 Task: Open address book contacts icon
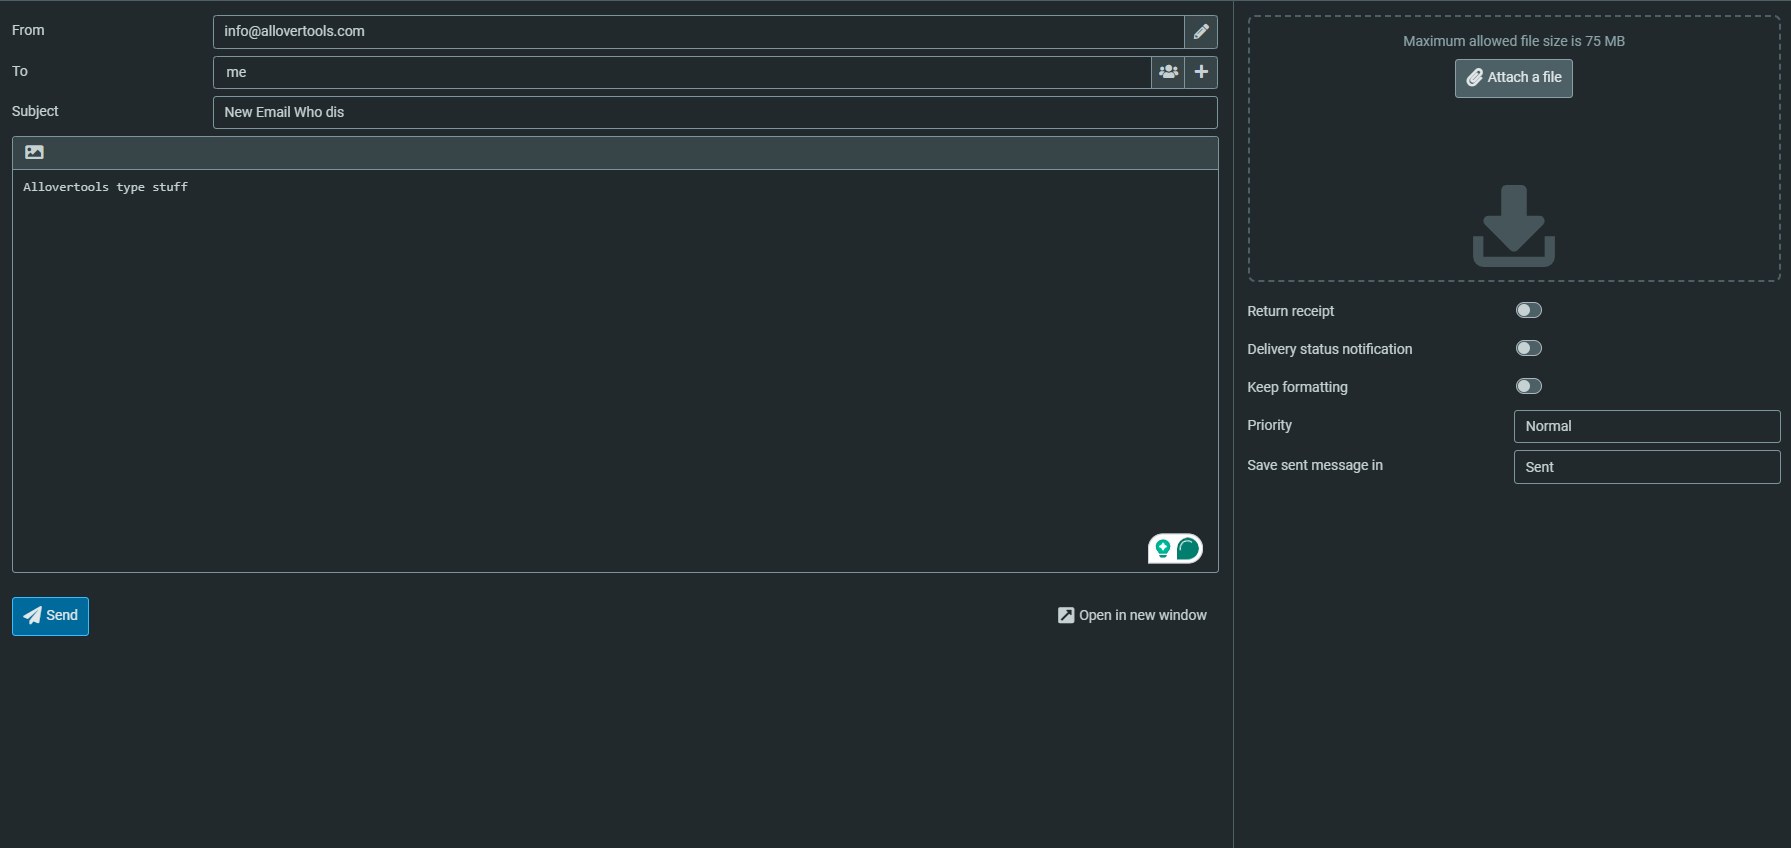[1168, 72]
